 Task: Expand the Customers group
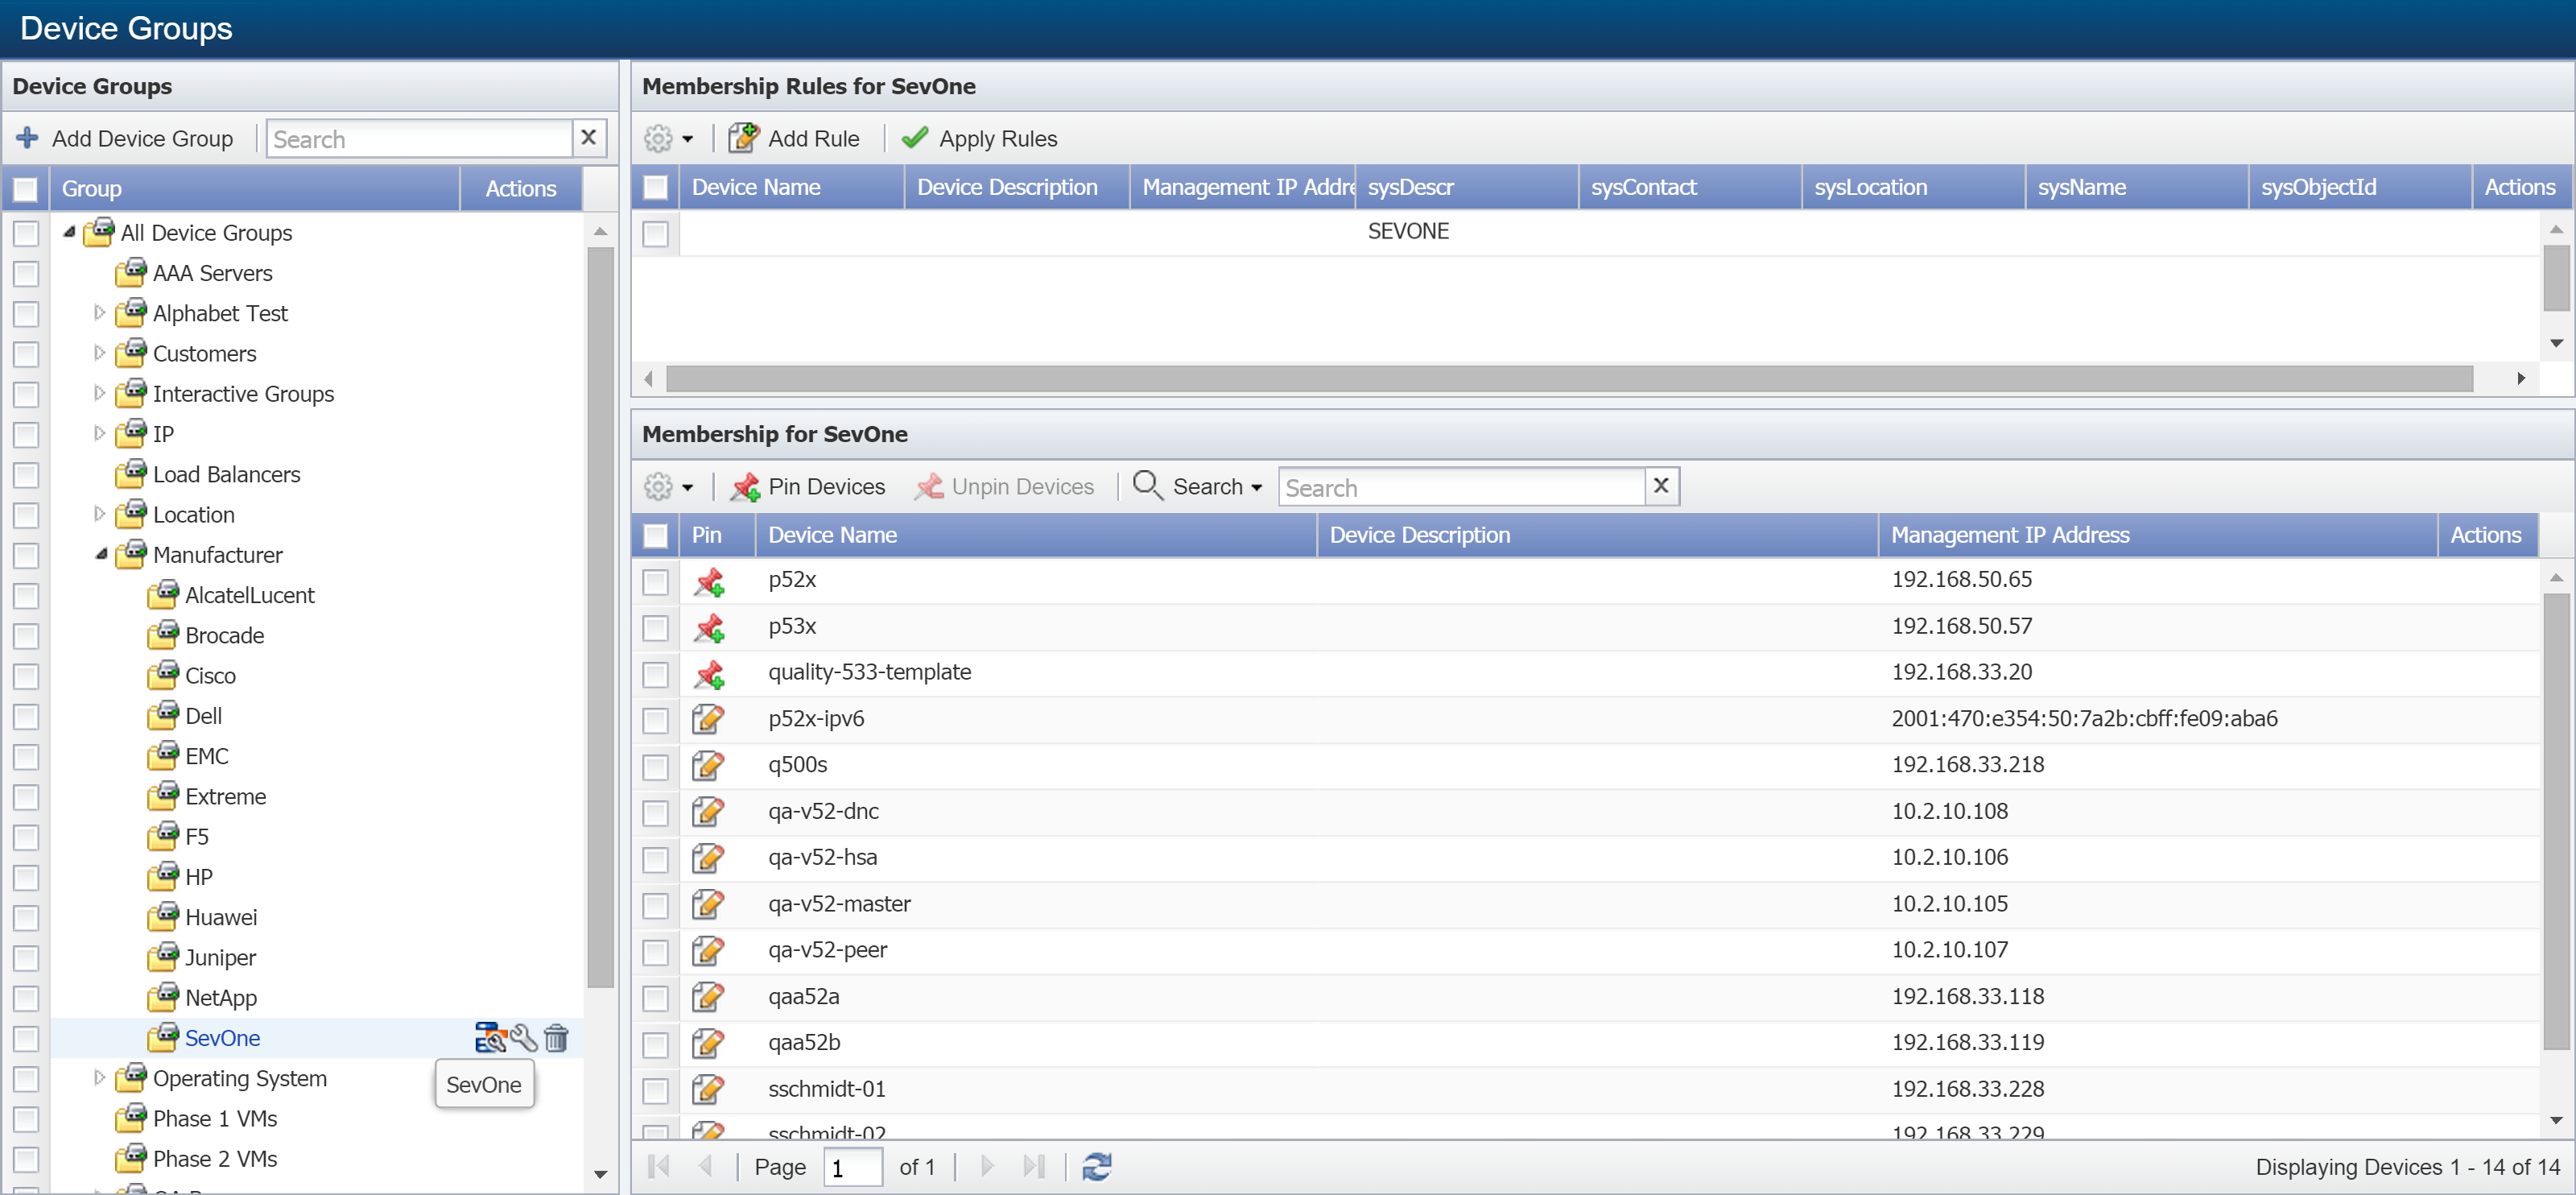click(99, 352)
